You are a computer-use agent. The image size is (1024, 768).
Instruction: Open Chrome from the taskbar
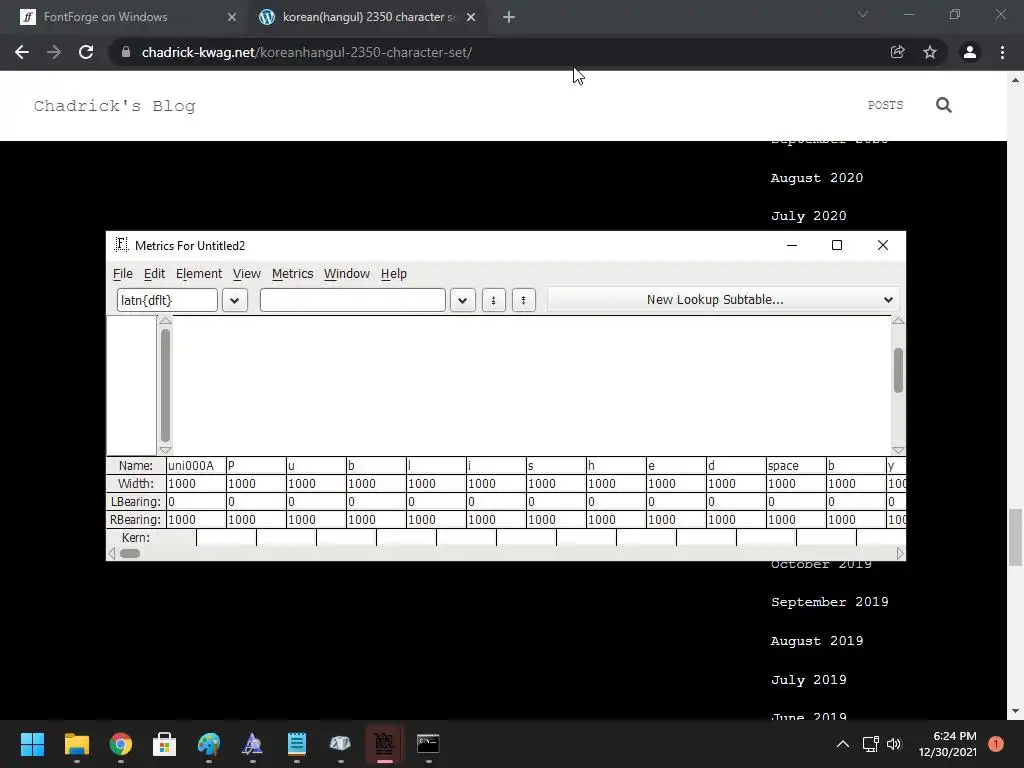point(121,744)
